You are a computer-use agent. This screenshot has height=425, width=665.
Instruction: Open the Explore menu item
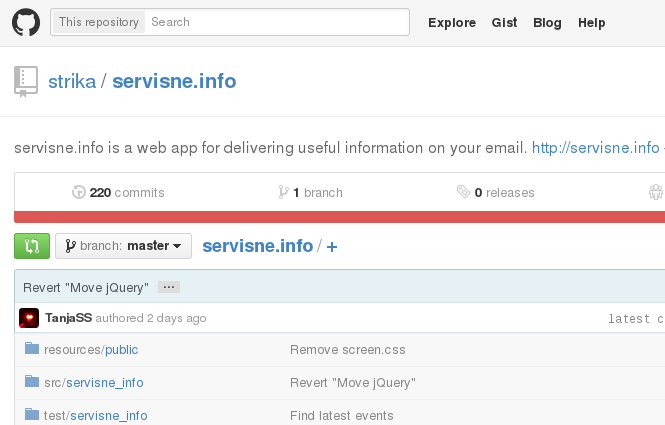click(452, 22)
